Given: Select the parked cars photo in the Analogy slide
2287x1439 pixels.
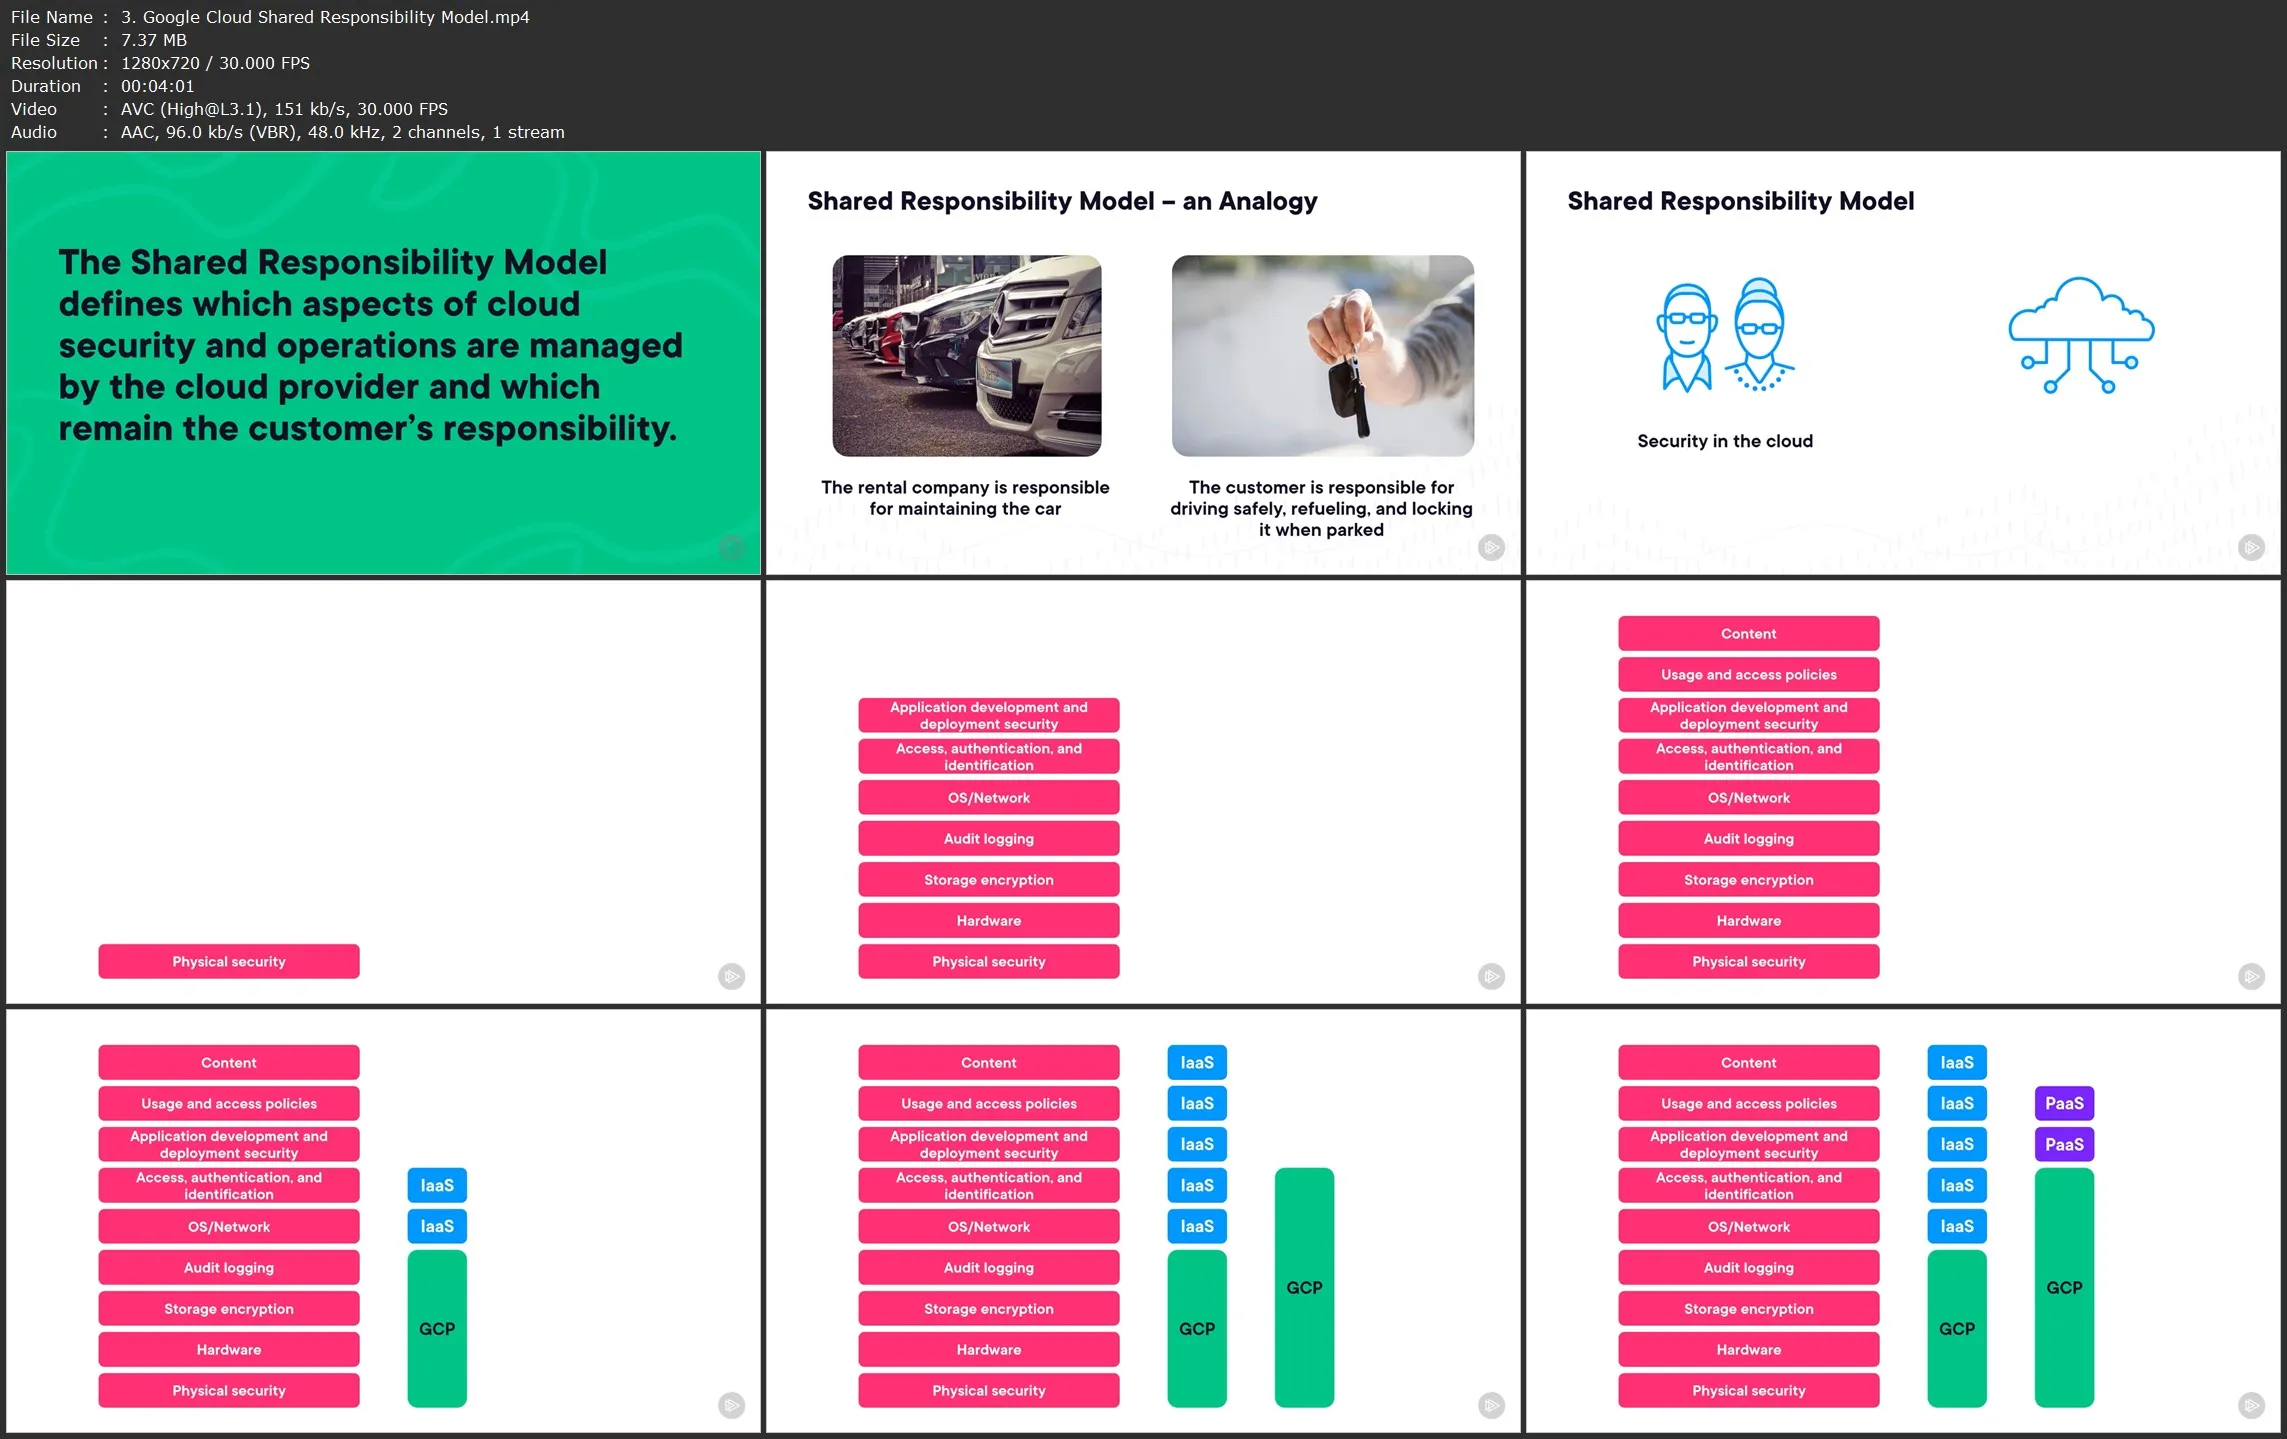Looking at the screenshot, I should pos(967,355).
